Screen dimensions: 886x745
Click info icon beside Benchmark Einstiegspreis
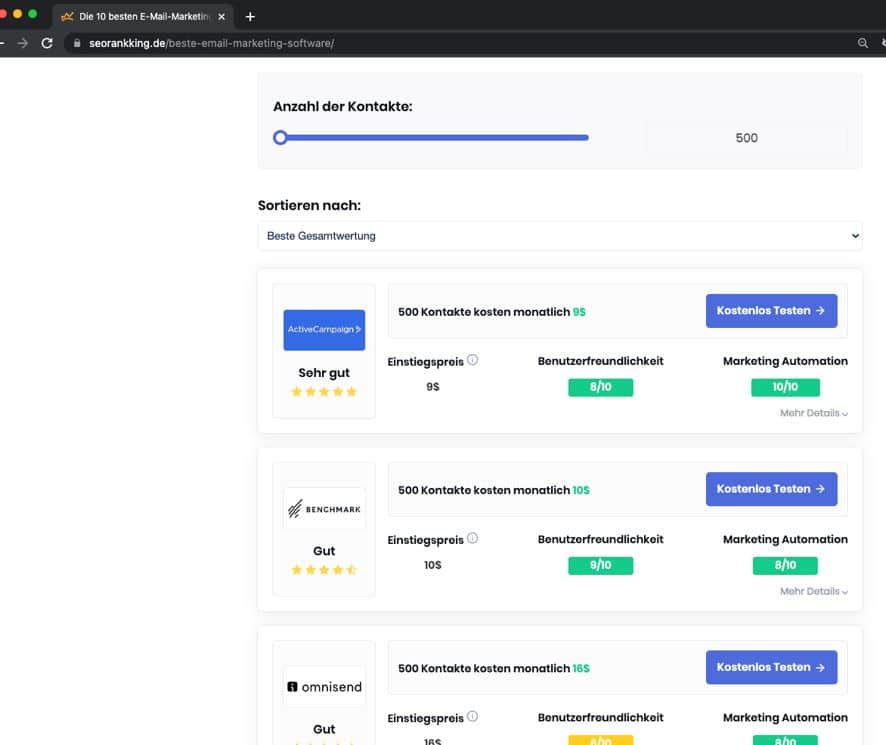click(x=473, y=538)
